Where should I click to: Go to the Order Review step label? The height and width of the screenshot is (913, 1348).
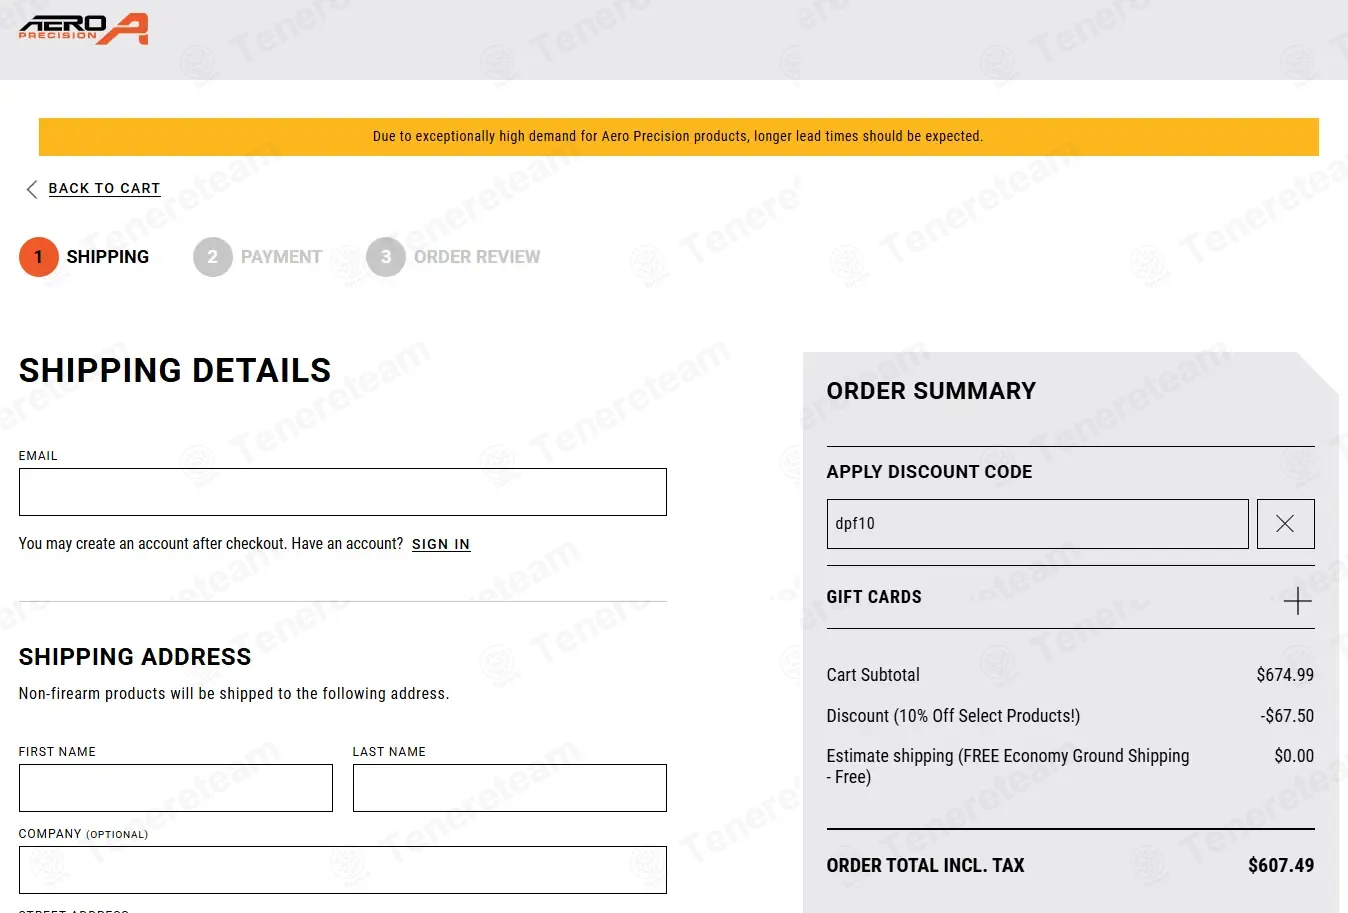477,257
